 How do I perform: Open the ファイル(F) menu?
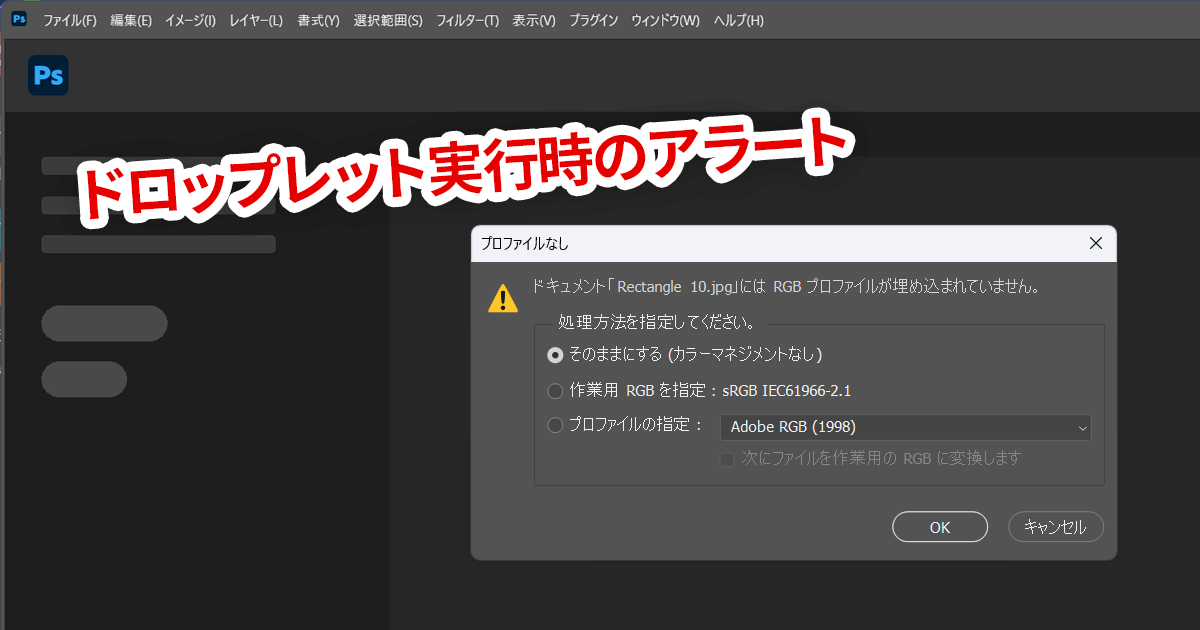tap(70, 19)
